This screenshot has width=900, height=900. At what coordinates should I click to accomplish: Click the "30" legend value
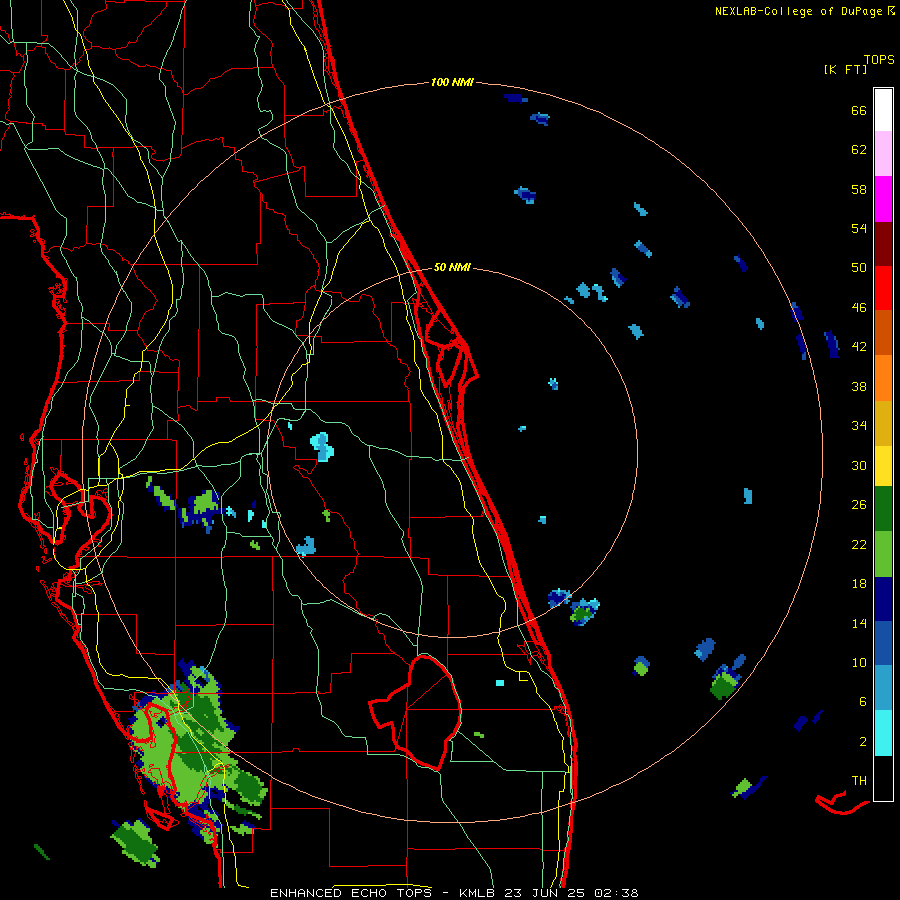[x=859, y=465]
